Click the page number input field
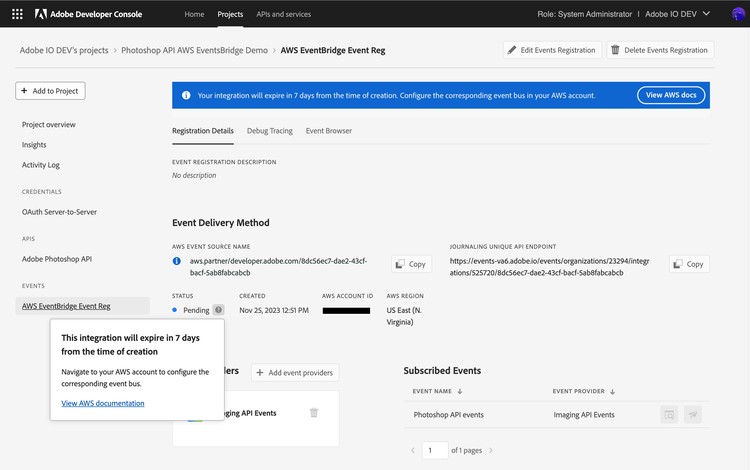The height and width of the screenshot is (470, 750). [x=435, y=451]
